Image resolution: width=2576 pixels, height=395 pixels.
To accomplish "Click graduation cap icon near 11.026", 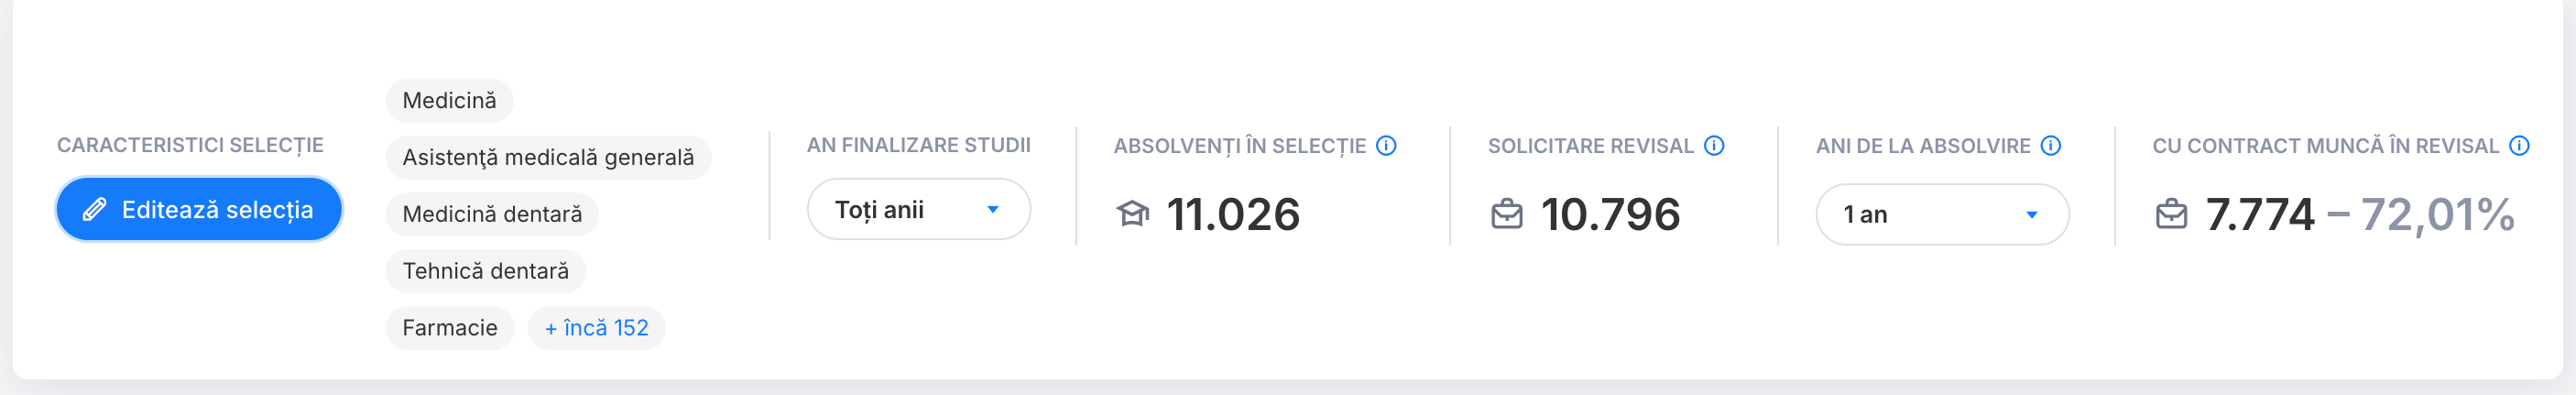I will [1133, 214].
